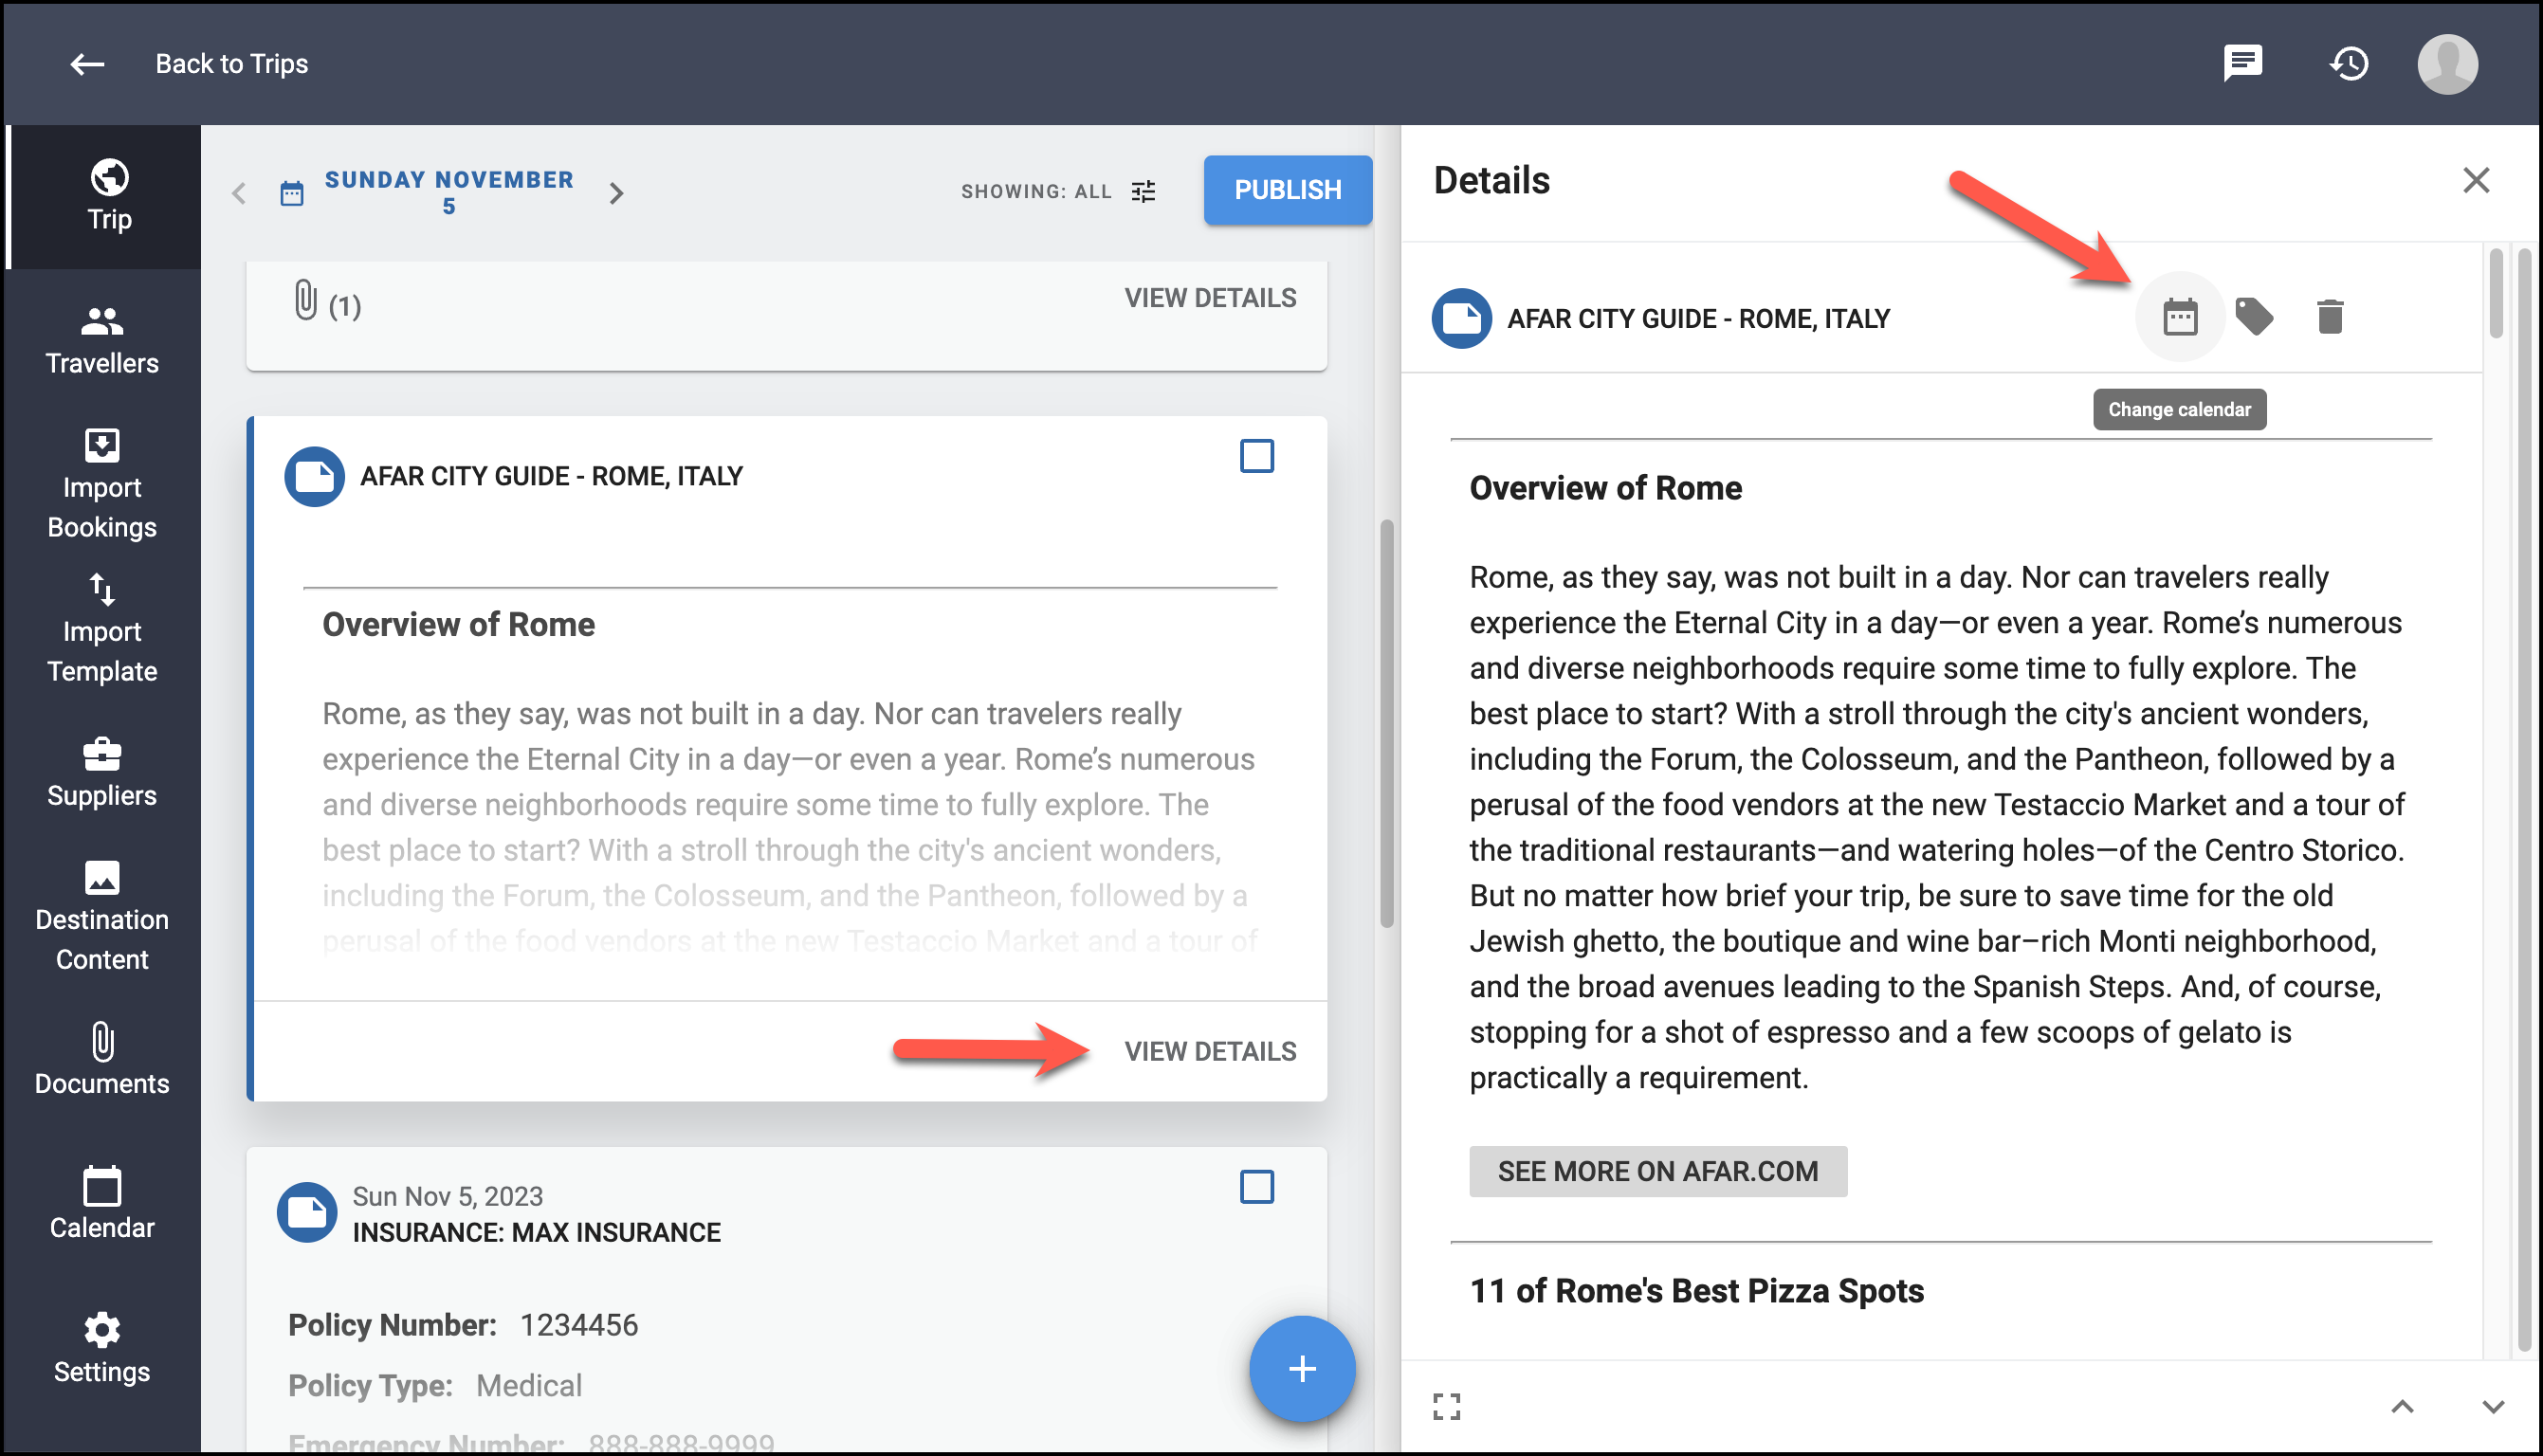The image size is (2543, 1456).
Task: Click the Sun Nov 5, 2023 date text
Action: click(447, 1196)
